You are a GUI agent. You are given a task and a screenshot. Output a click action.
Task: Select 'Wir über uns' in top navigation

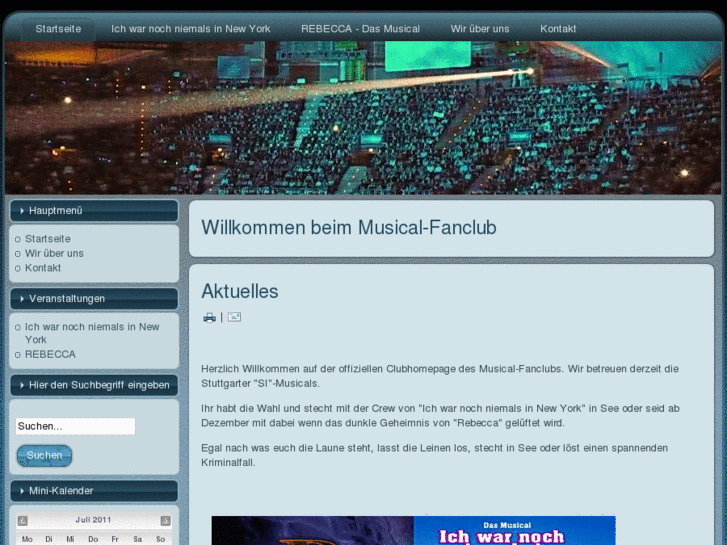480,29
